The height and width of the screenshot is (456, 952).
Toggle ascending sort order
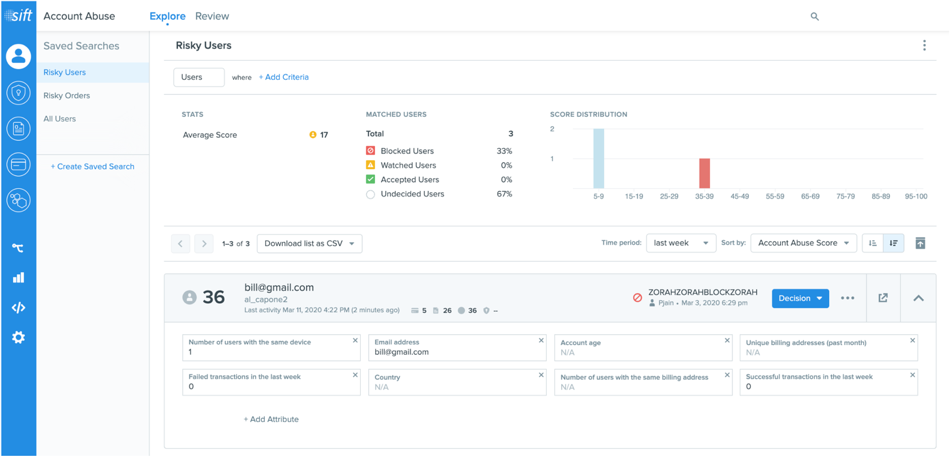click(873, 243)
